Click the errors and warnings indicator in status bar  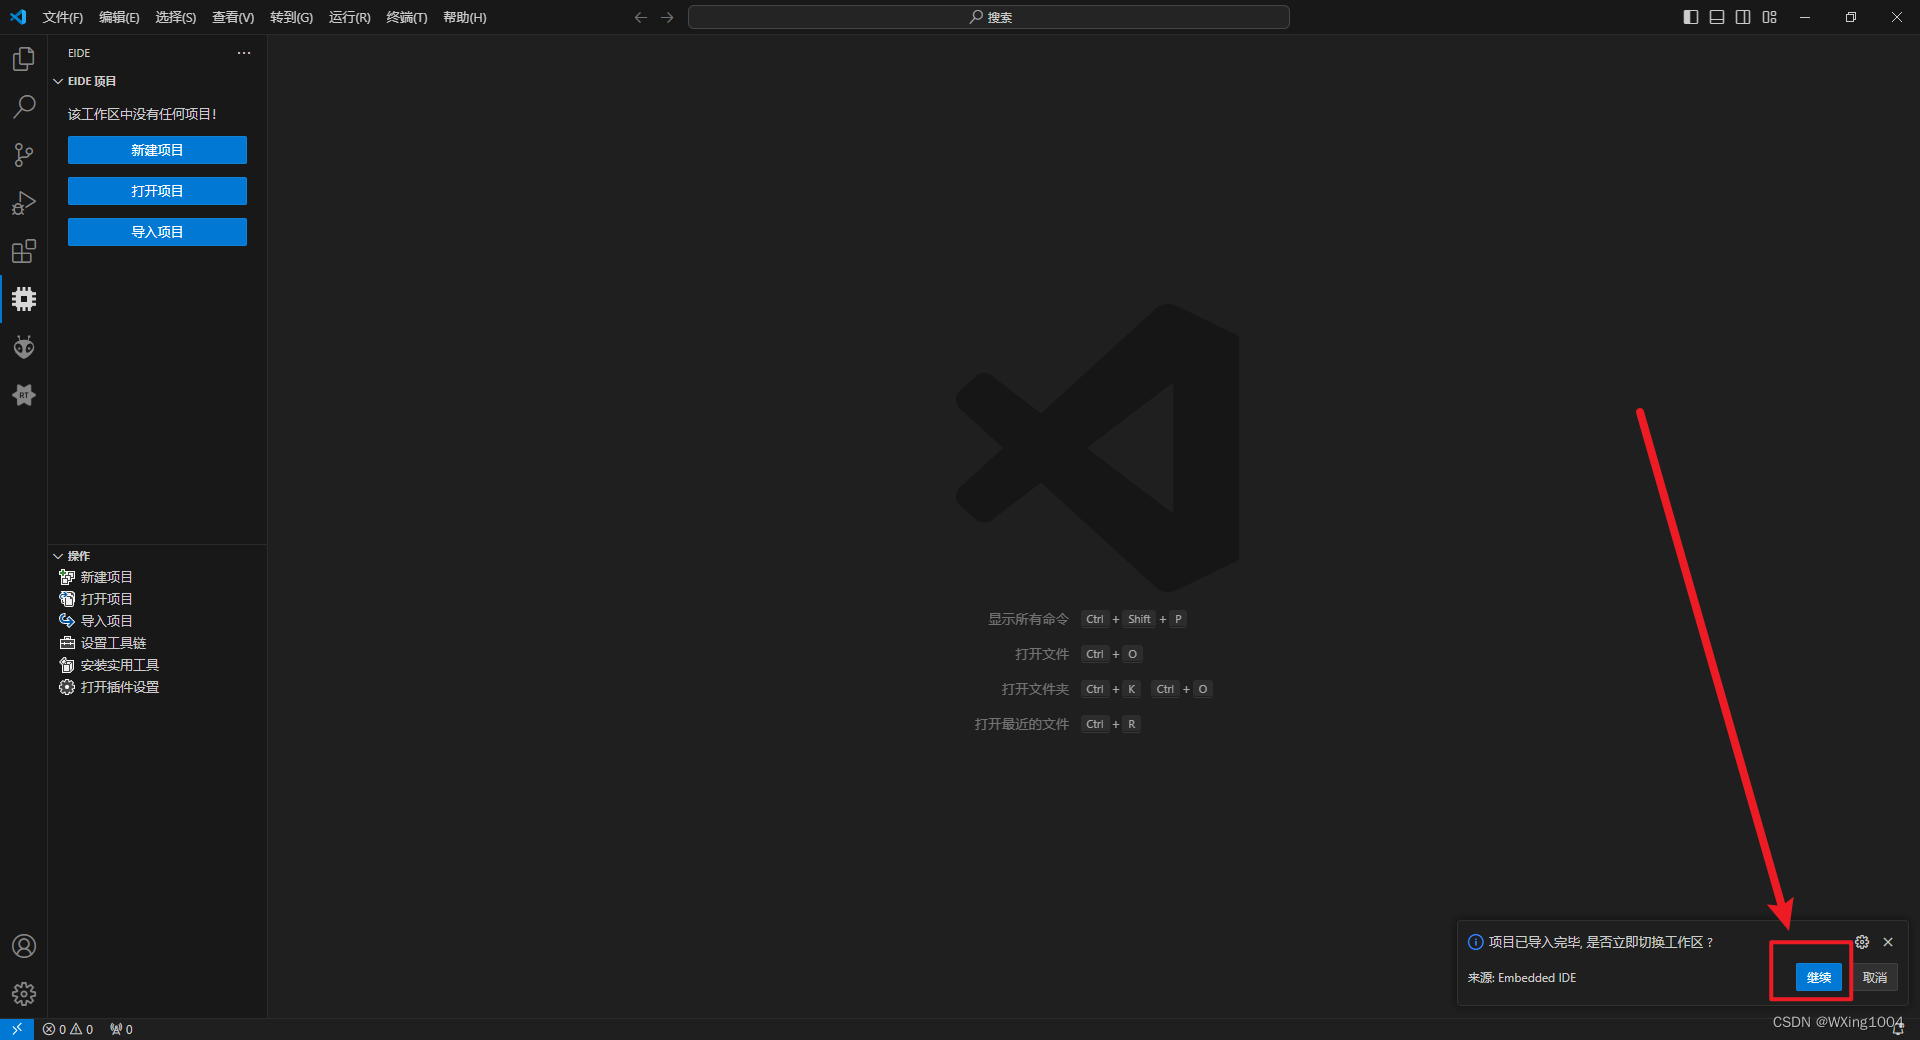point(67,1029)
